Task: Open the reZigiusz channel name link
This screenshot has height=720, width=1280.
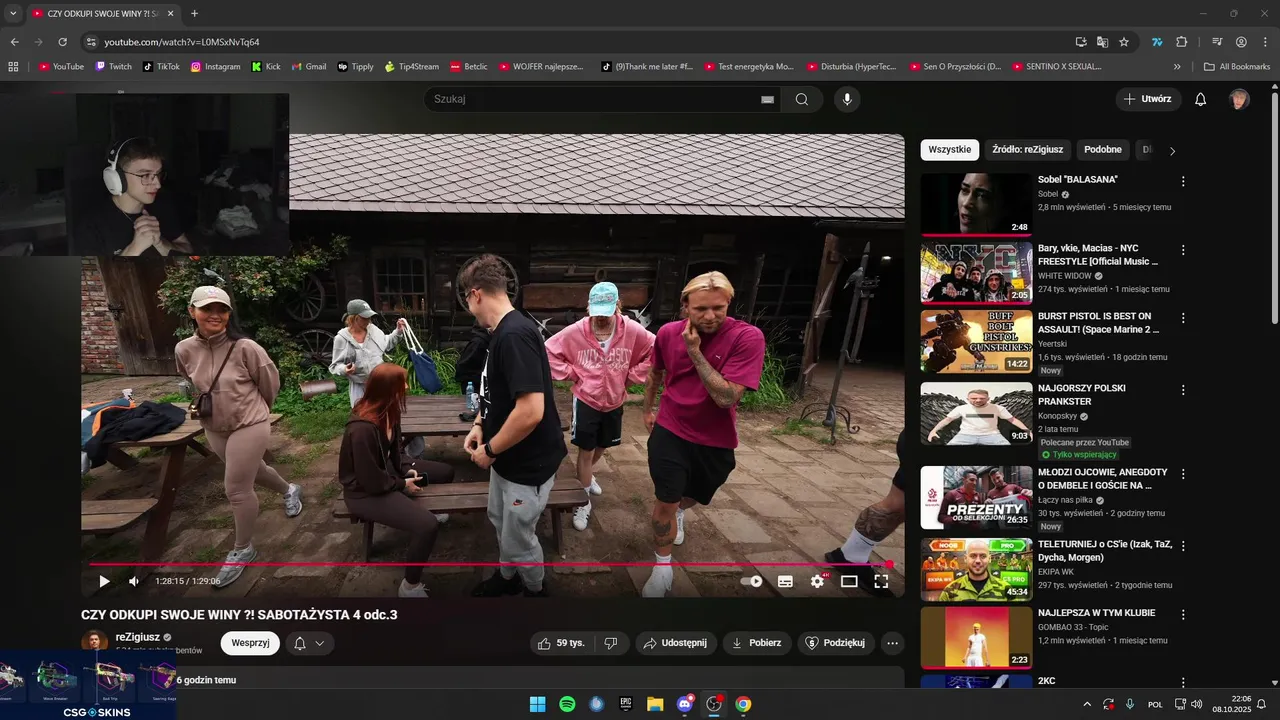Action: click(x=137, y=637)
